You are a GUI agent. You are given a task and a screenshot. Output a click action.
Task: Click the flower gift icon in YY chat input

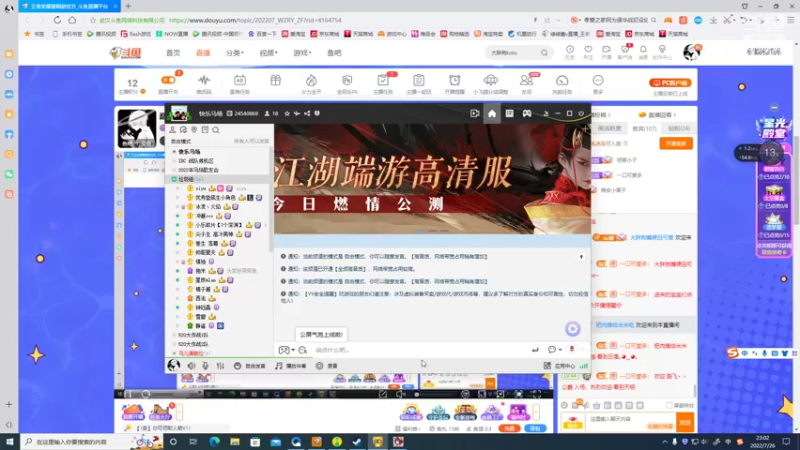(x=572, y=349)
